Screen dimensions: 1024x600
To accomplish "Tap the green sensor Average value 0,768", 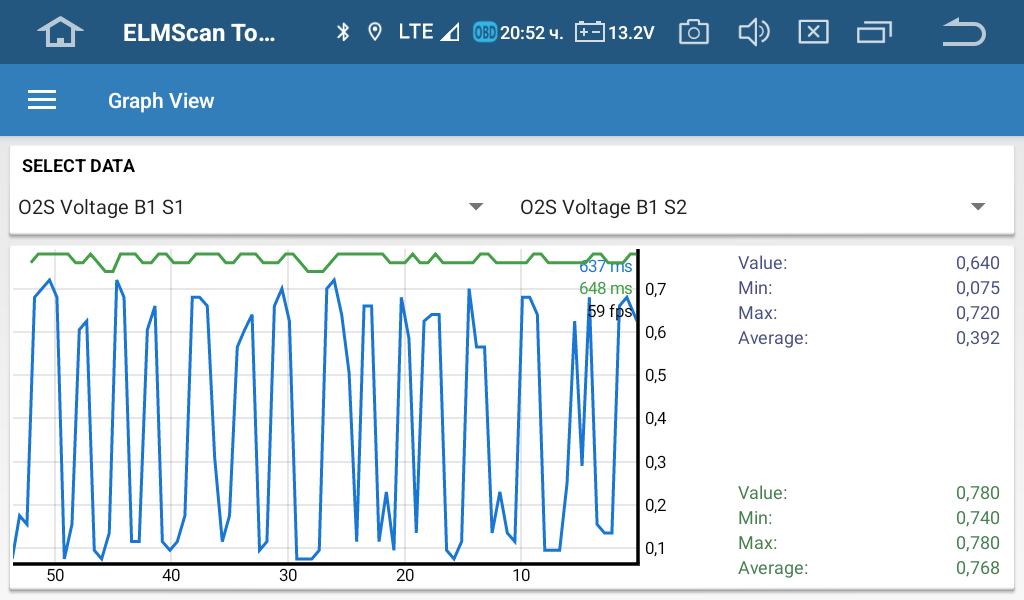I will pyautogui.click(x=977, y=568).
